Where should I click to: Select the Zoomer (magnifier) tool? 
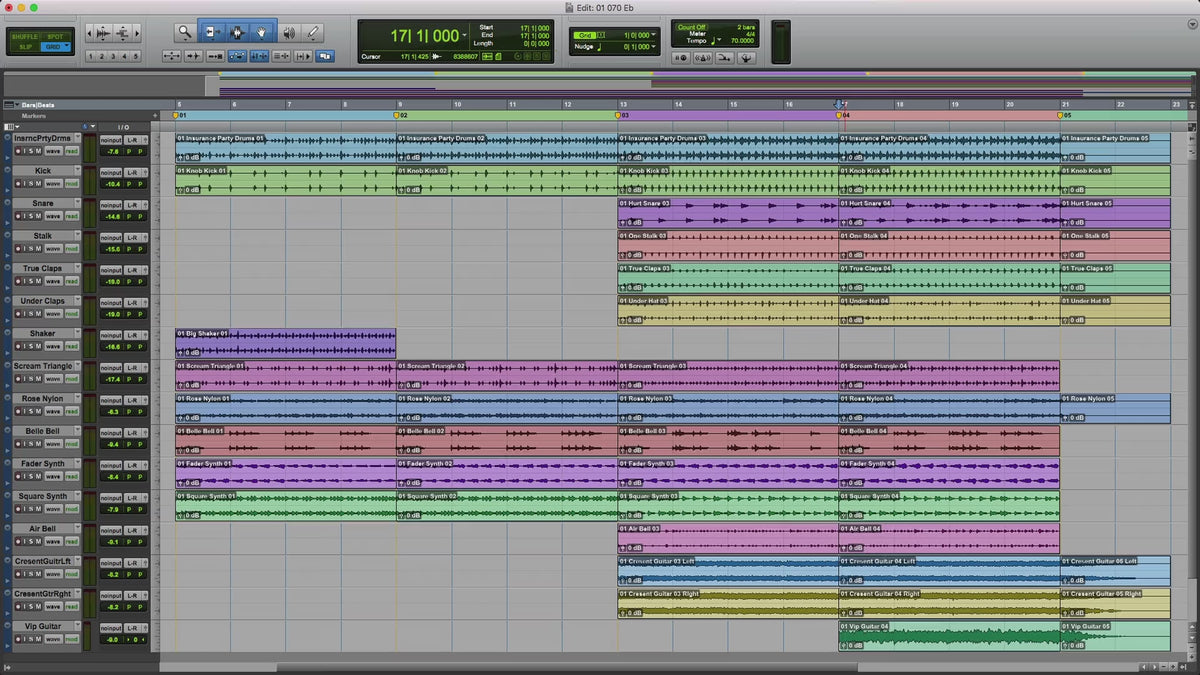coord(185,33)
